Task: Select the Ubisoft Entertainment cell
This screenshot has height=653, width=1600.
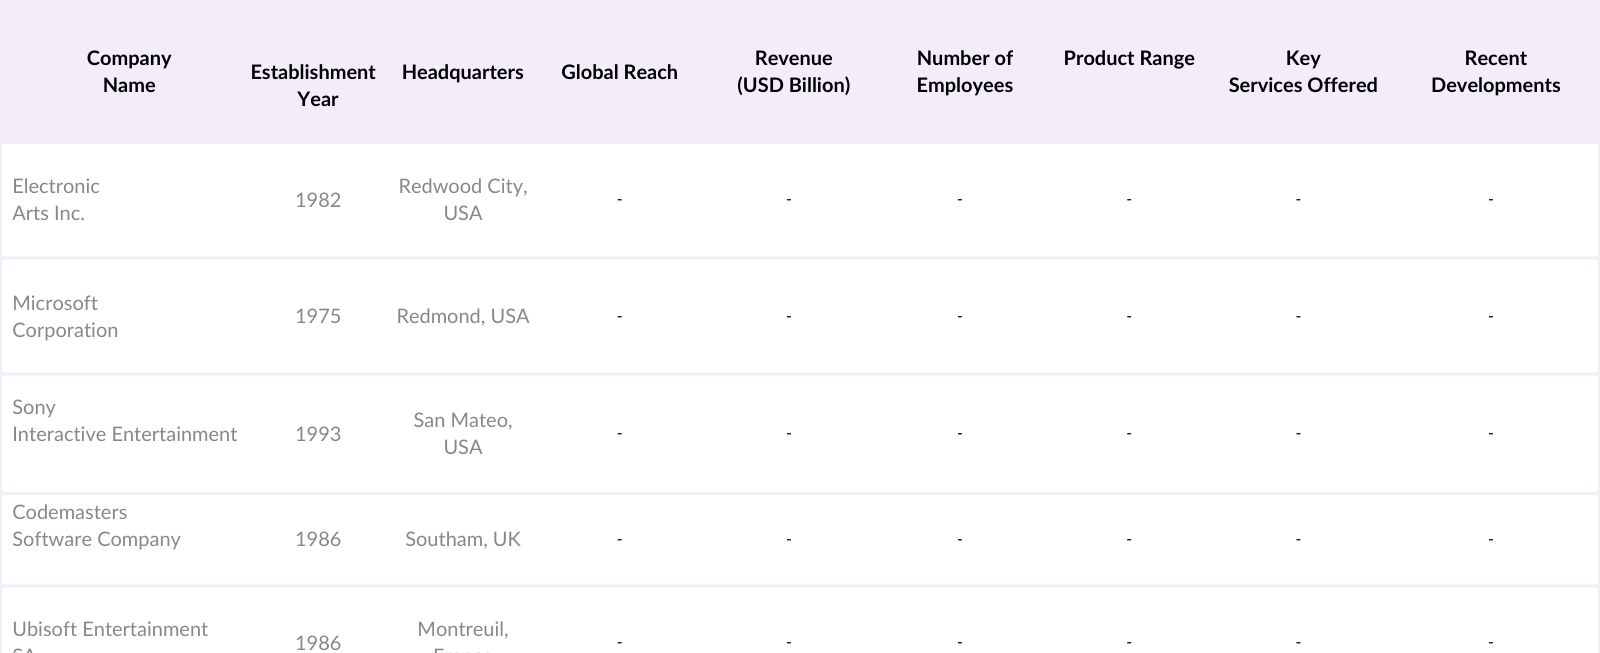Action: click(110, 636)
